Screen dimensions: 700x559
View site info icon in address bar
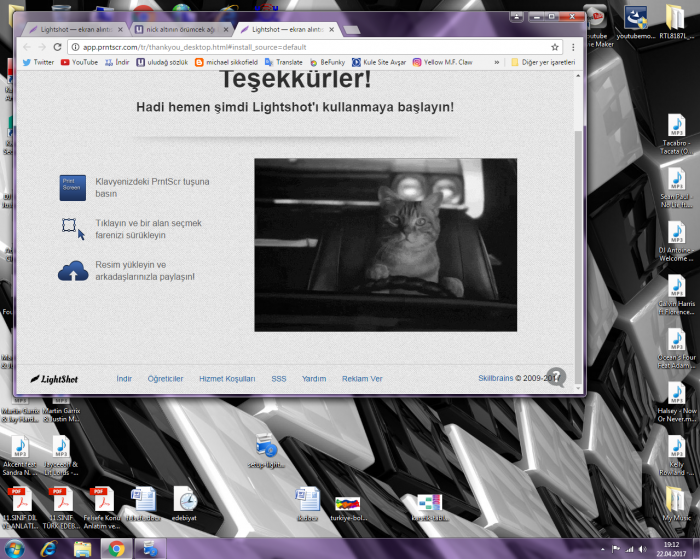[75, 47]
